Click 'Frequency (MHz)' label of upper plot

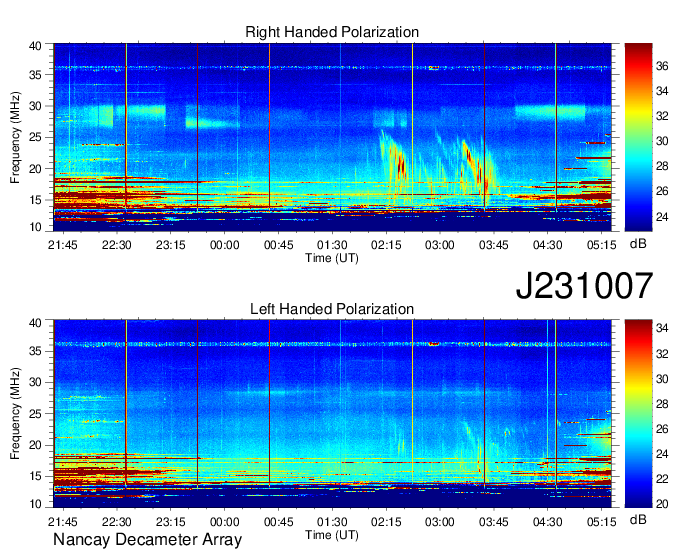(x=16, y=137)
